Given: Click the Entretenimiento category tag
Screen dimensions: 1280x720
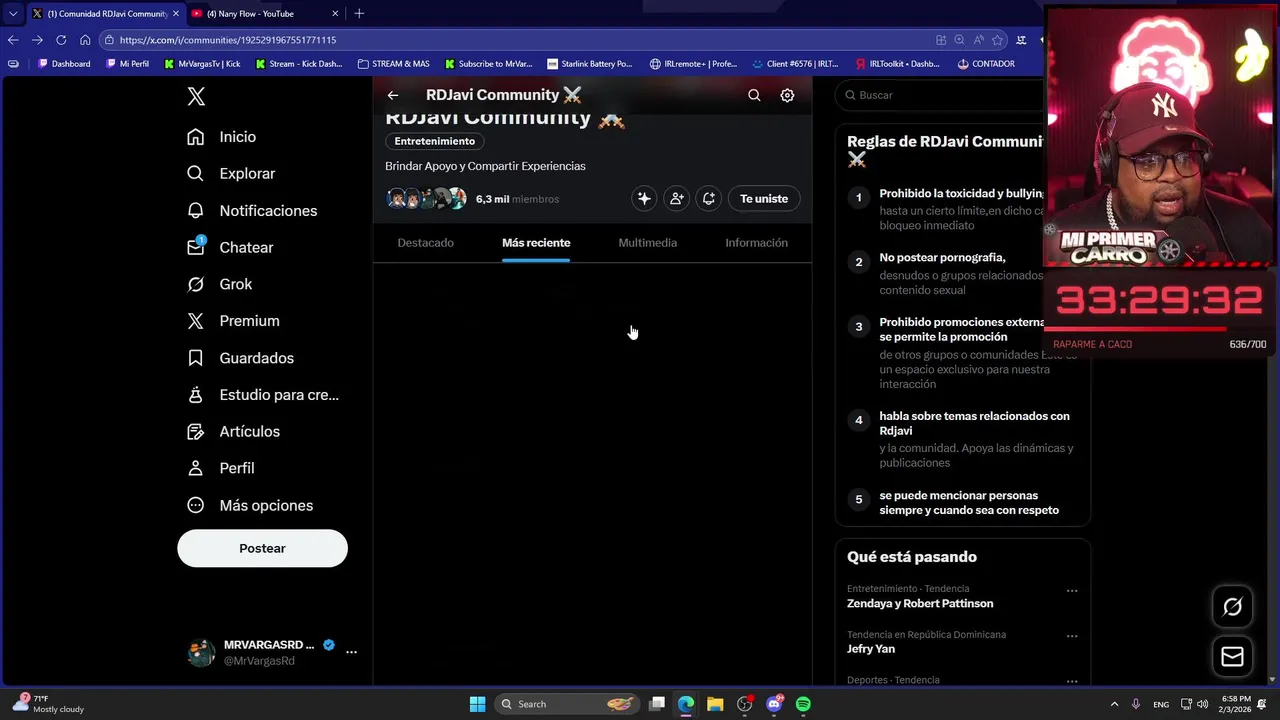Looking at the screenshot, I should tap(435, 141).
